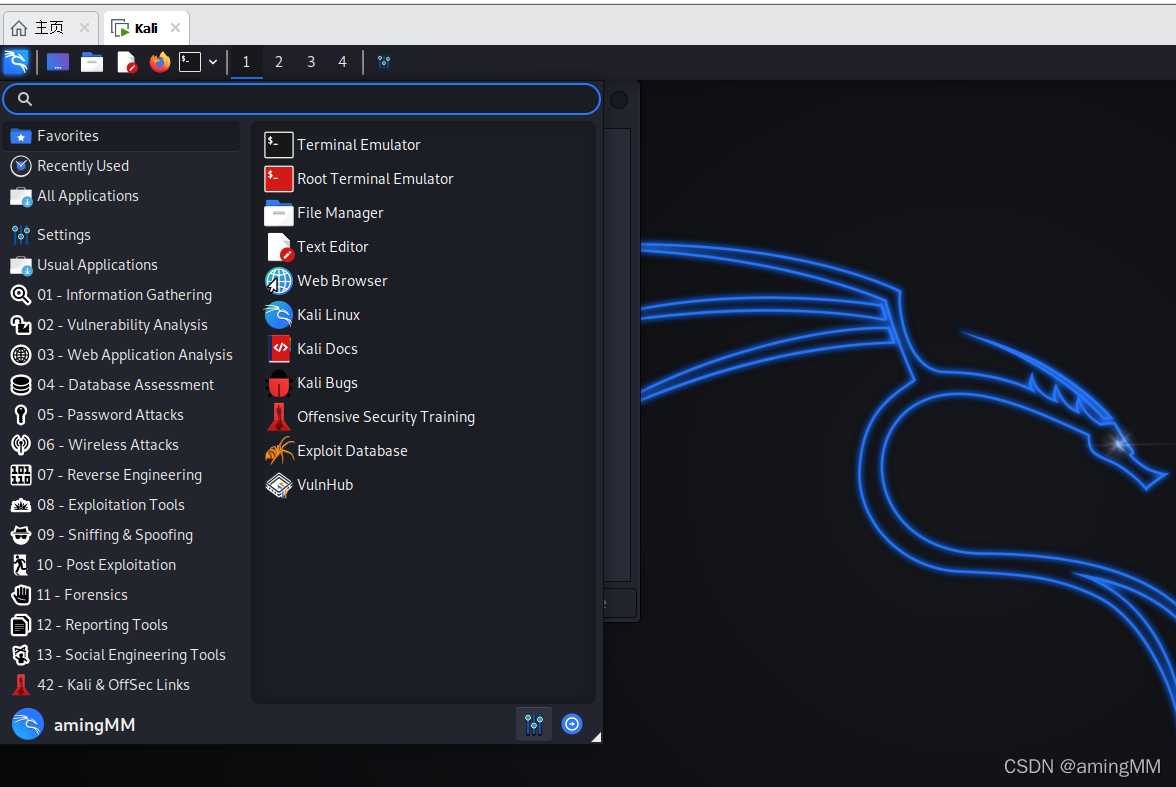Launch Text Editor from favorites list
The image size is (1176, 787).
coord(424,247)
